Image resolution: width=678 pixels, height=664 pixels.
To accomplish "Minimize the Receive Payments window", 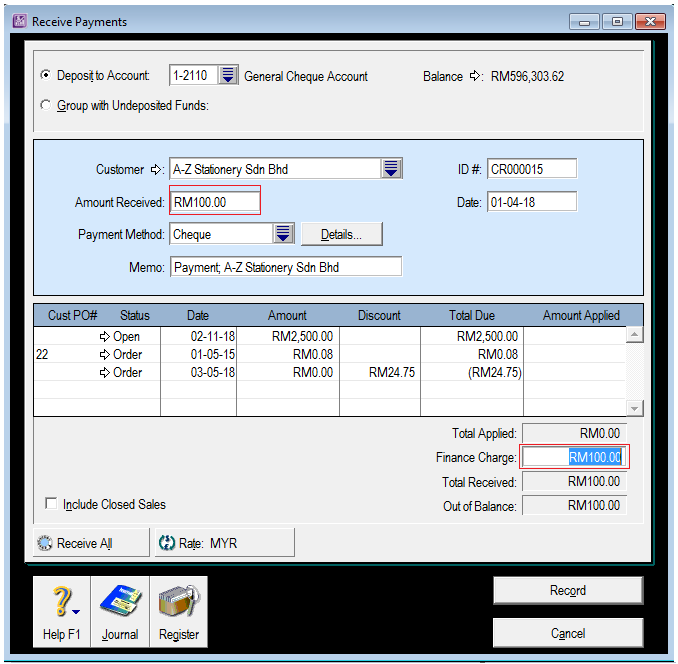I will tap(584, 22).
